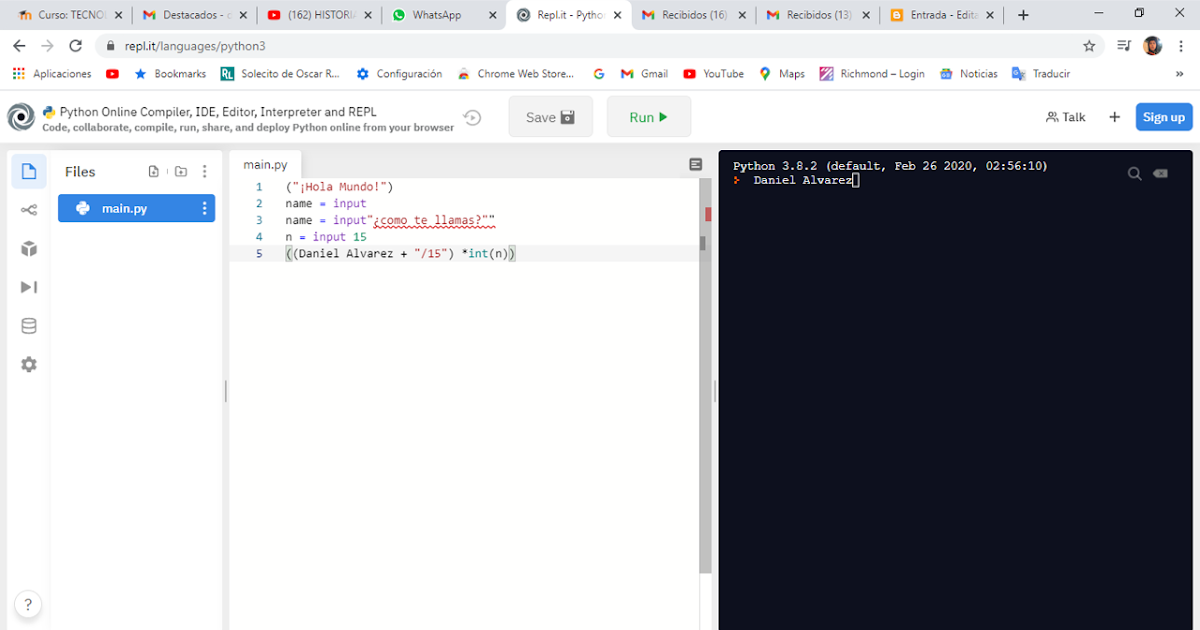Open the version control sidebar panel
This screenshot has height=630, width=1200.
[29, 209]
